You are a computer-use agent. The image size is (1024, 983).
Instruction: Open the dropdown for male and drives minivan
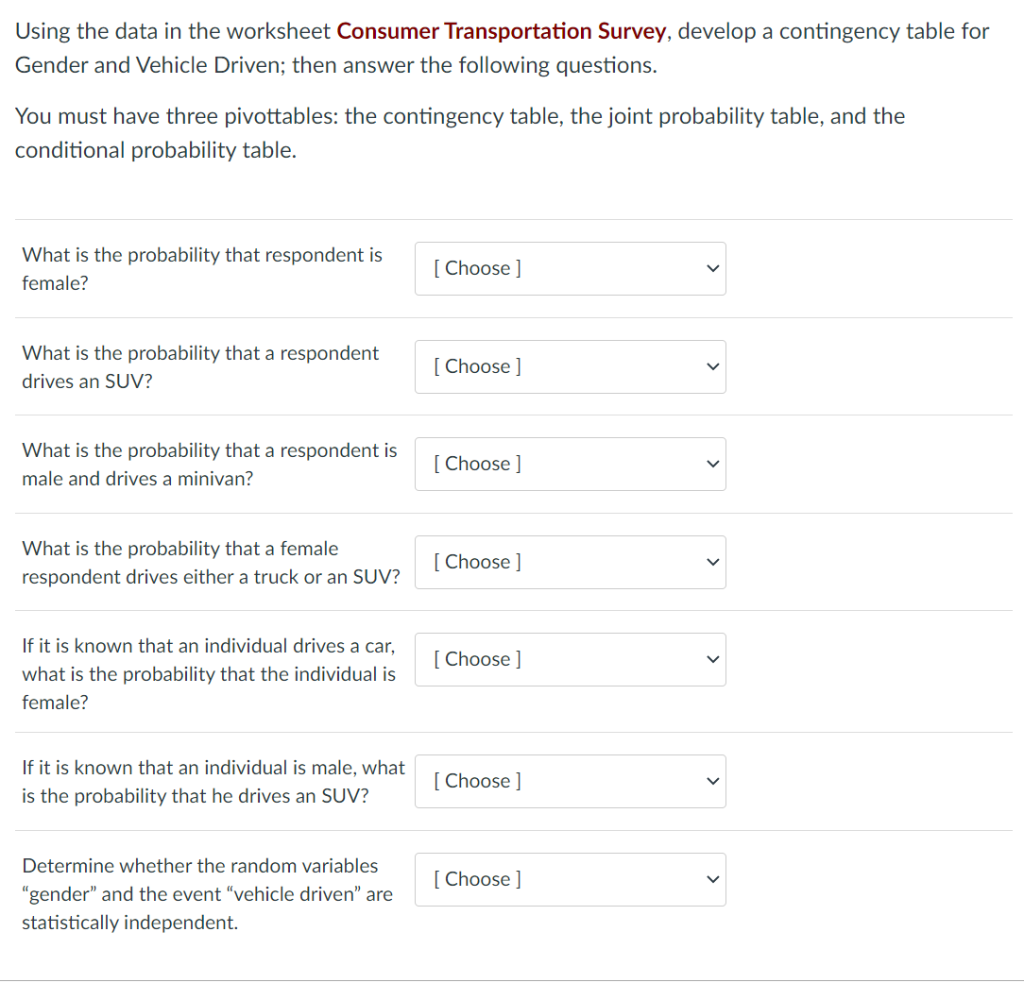point(570,464)
